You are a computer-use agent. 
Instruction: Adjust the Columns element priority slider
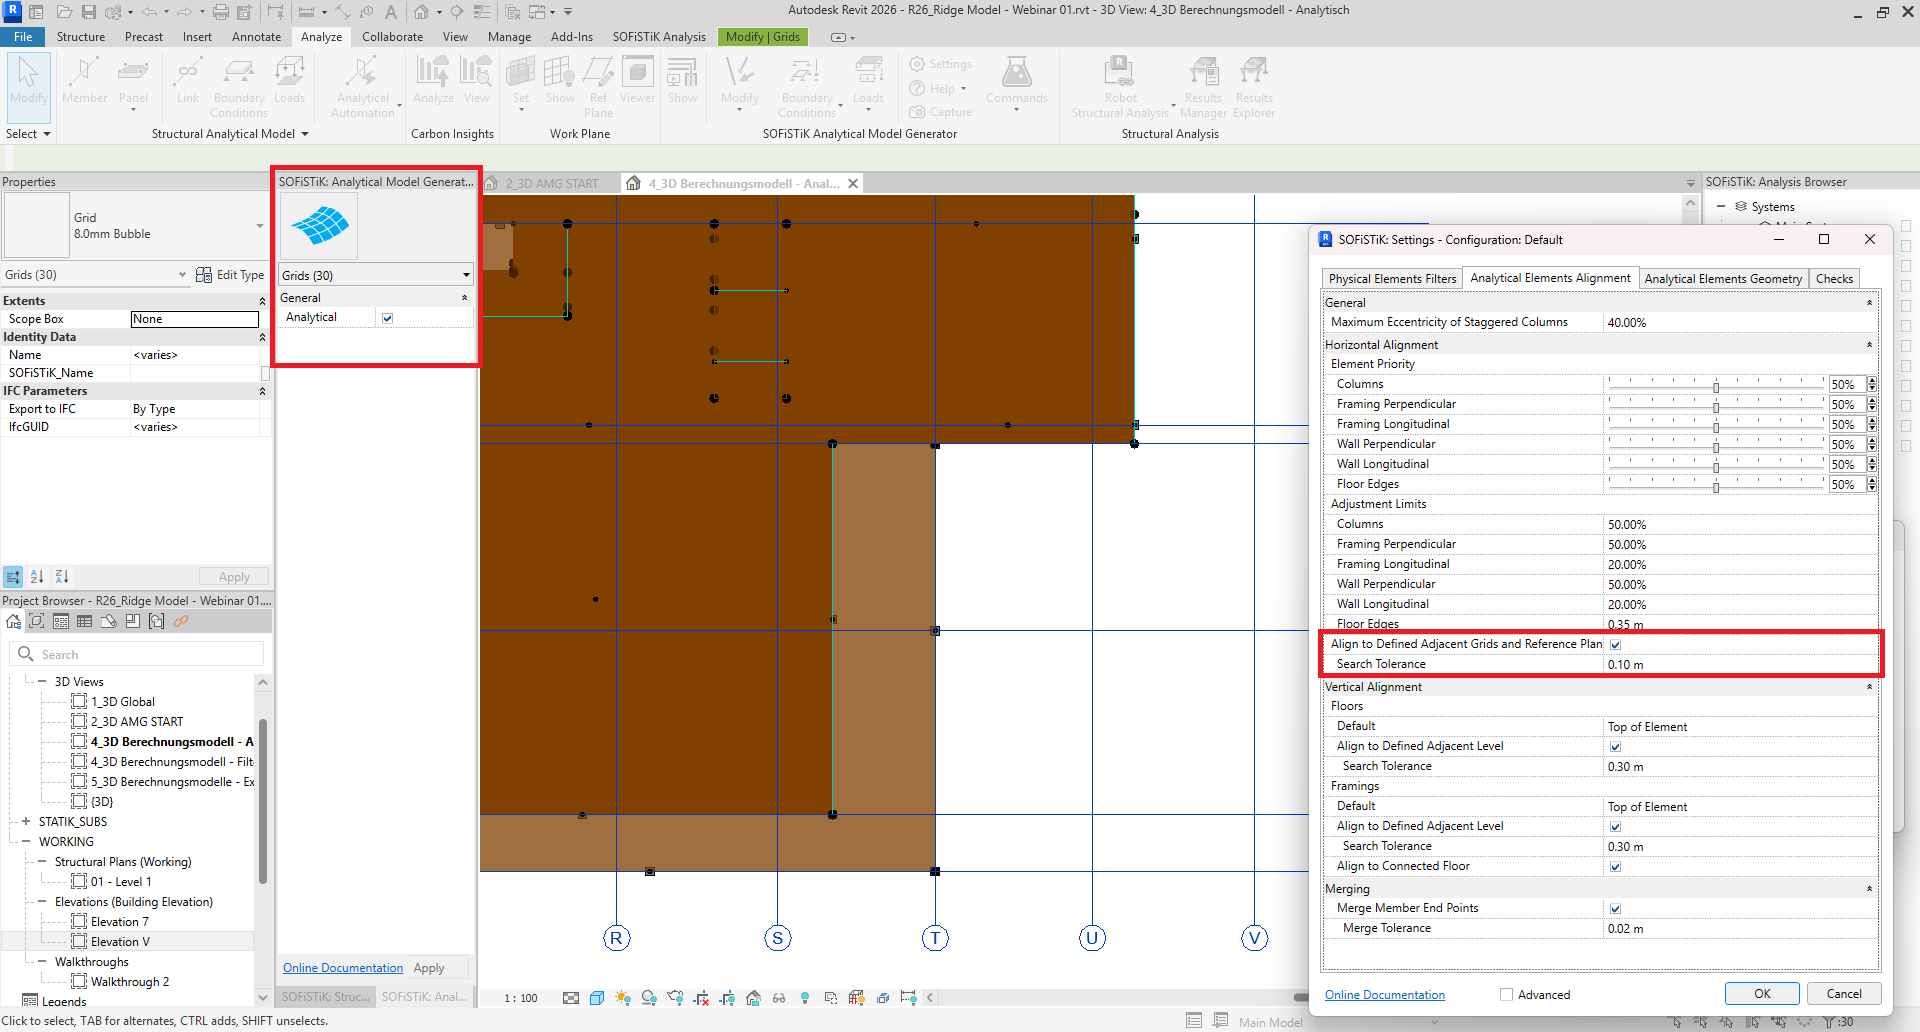1716,385
